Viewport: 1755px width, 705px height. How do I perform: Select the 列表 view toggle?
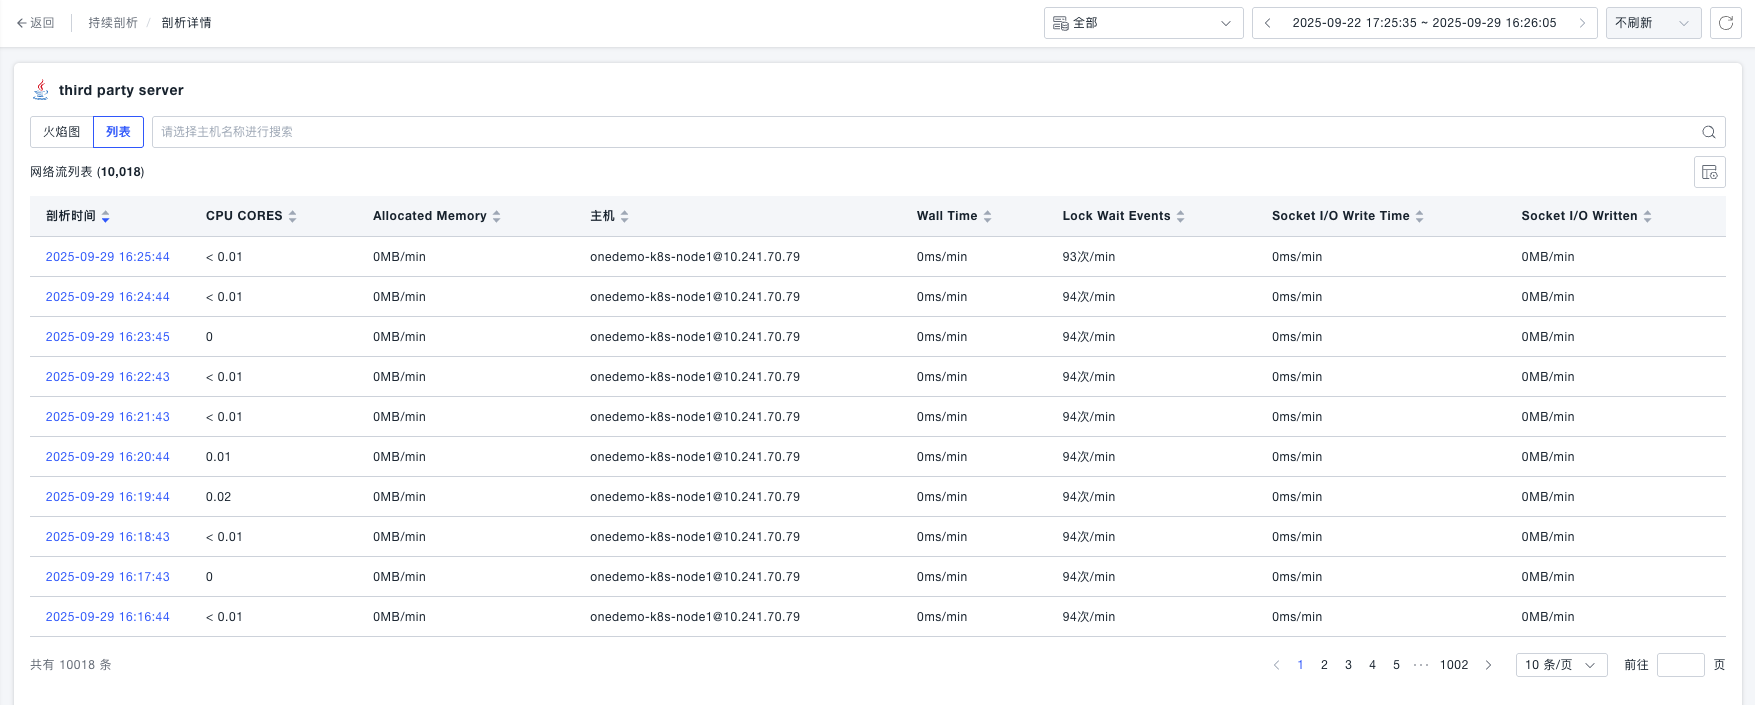118,132
